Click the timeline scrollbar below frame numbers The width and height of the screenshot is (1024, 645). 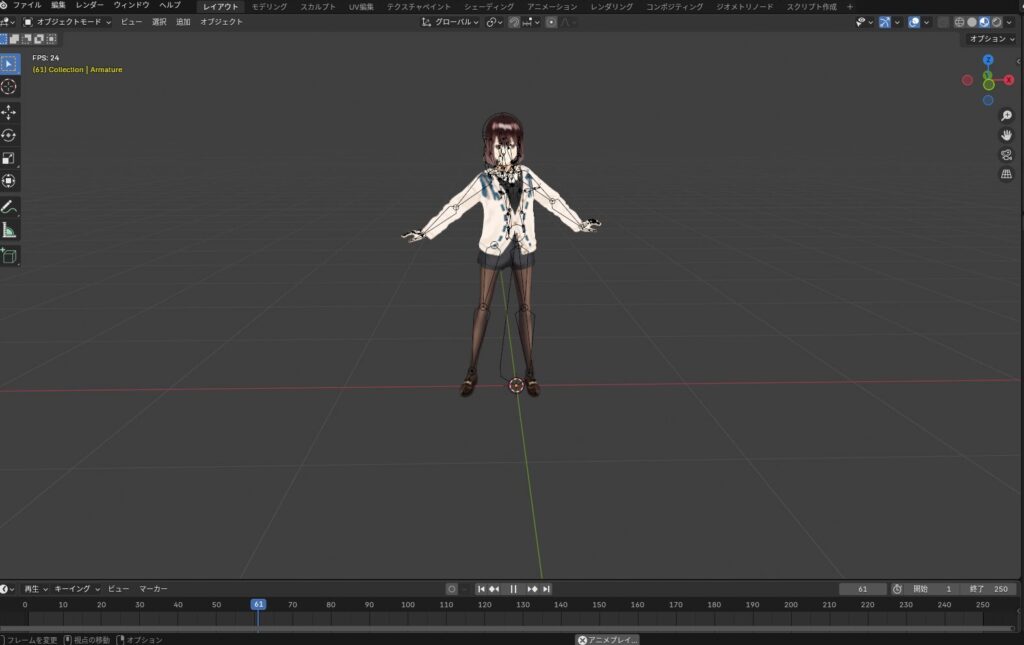(x=512, y=628)
